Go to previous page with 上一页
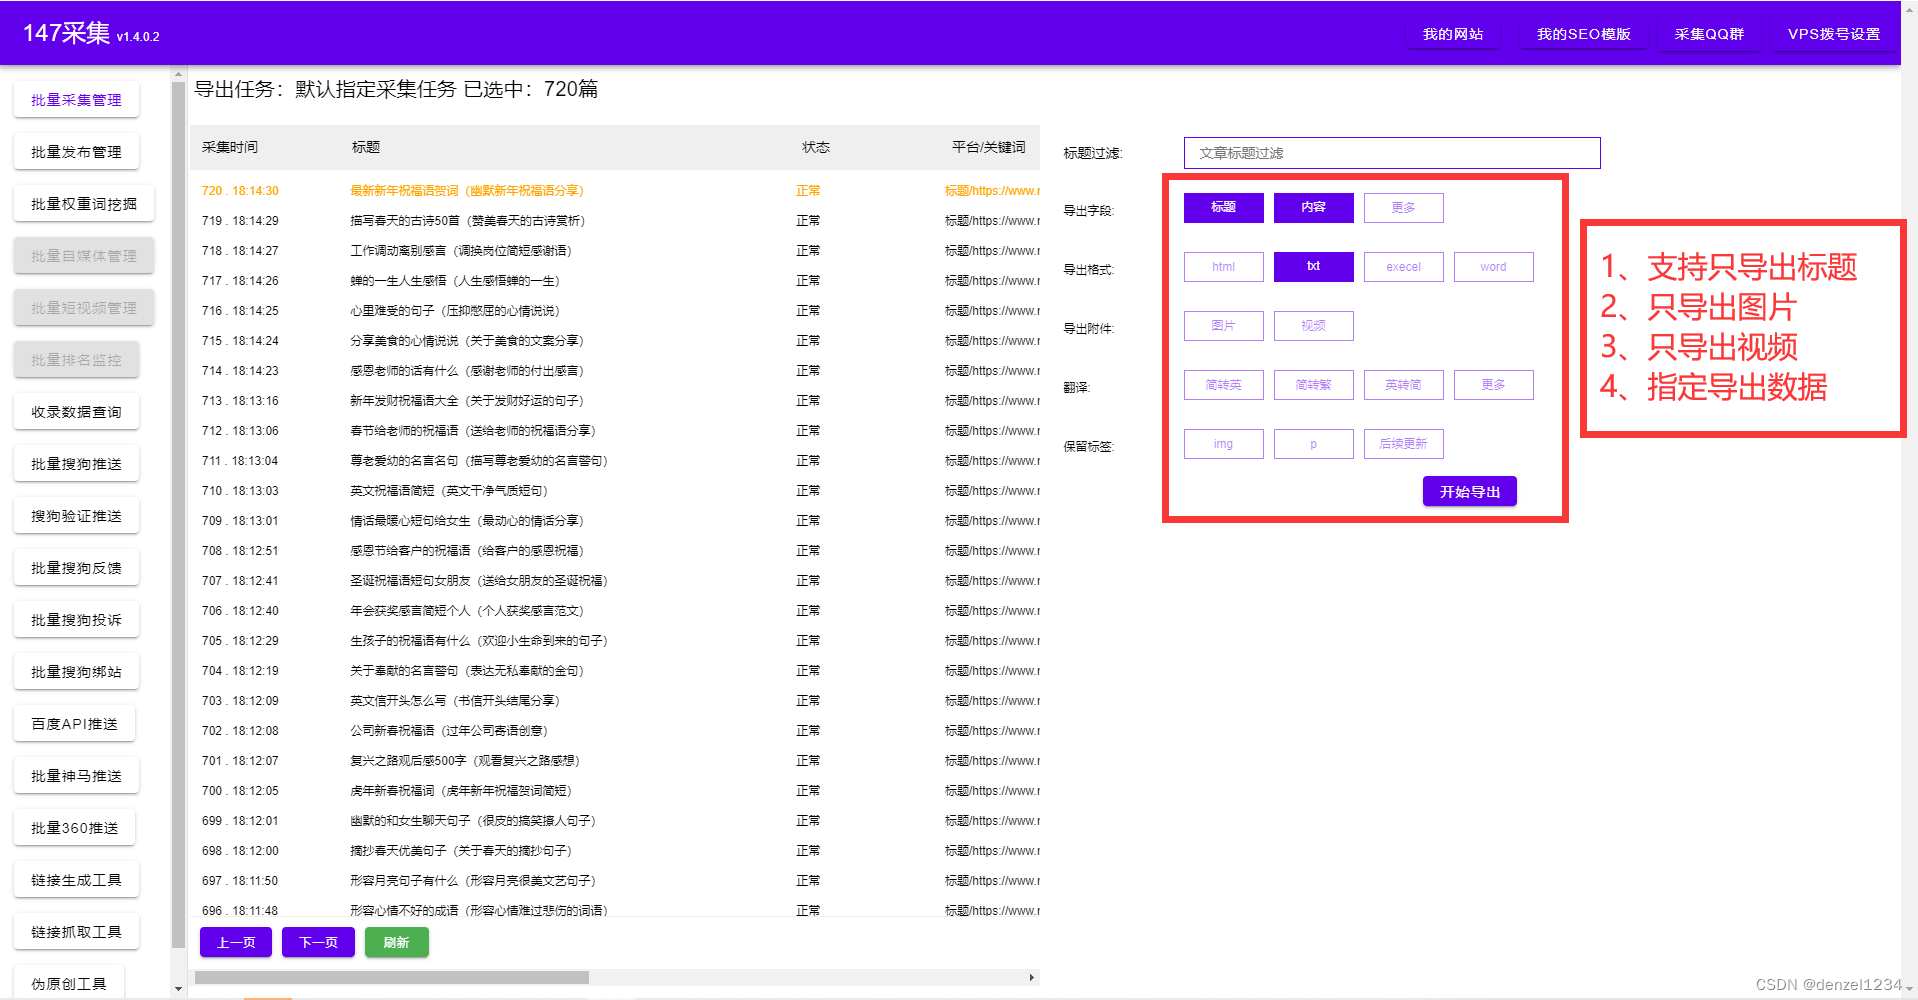 236,942
